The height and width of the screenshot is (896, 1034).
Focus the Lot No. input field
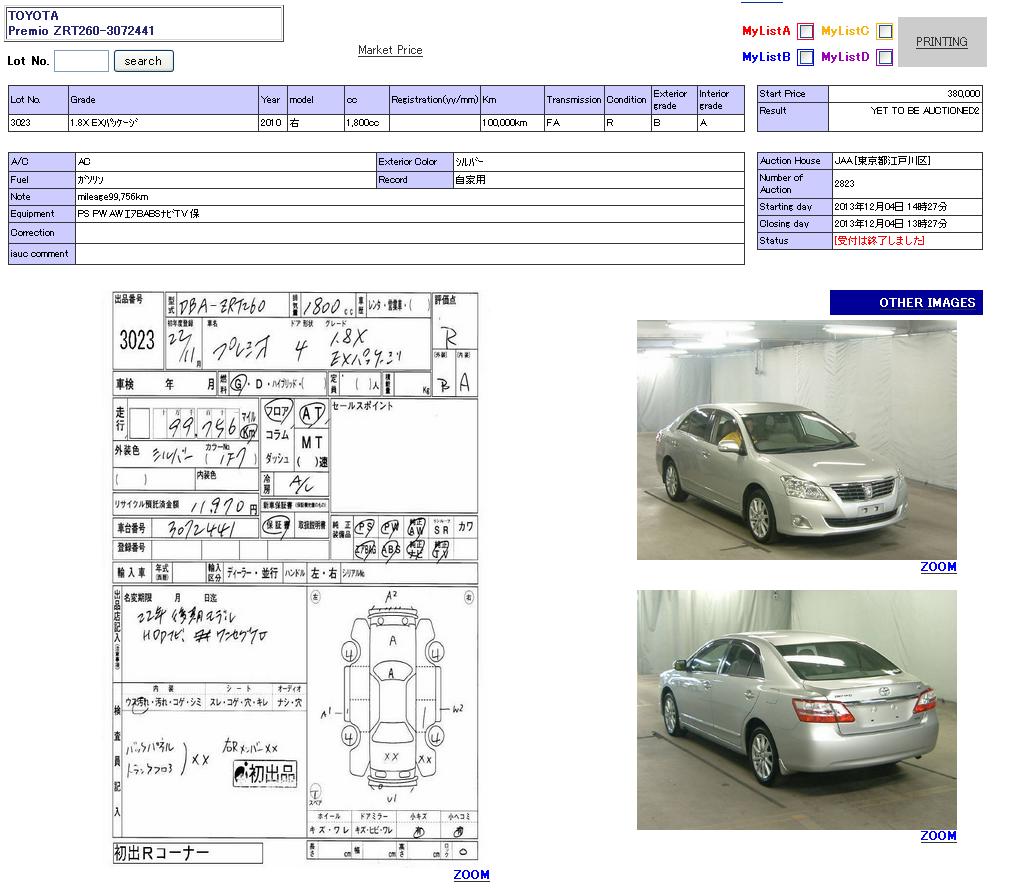(x=81, y=61)
